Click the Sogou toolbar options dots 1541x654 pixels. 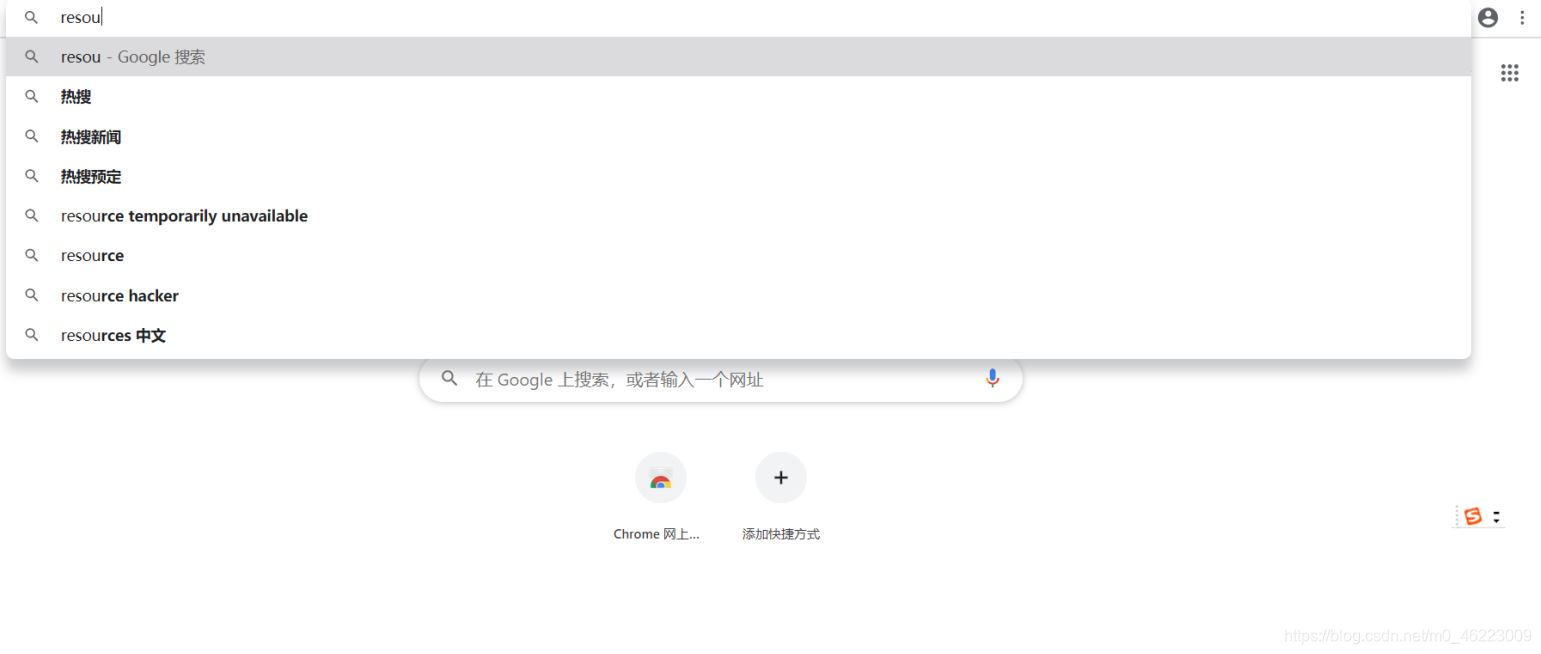point(1497,517)
